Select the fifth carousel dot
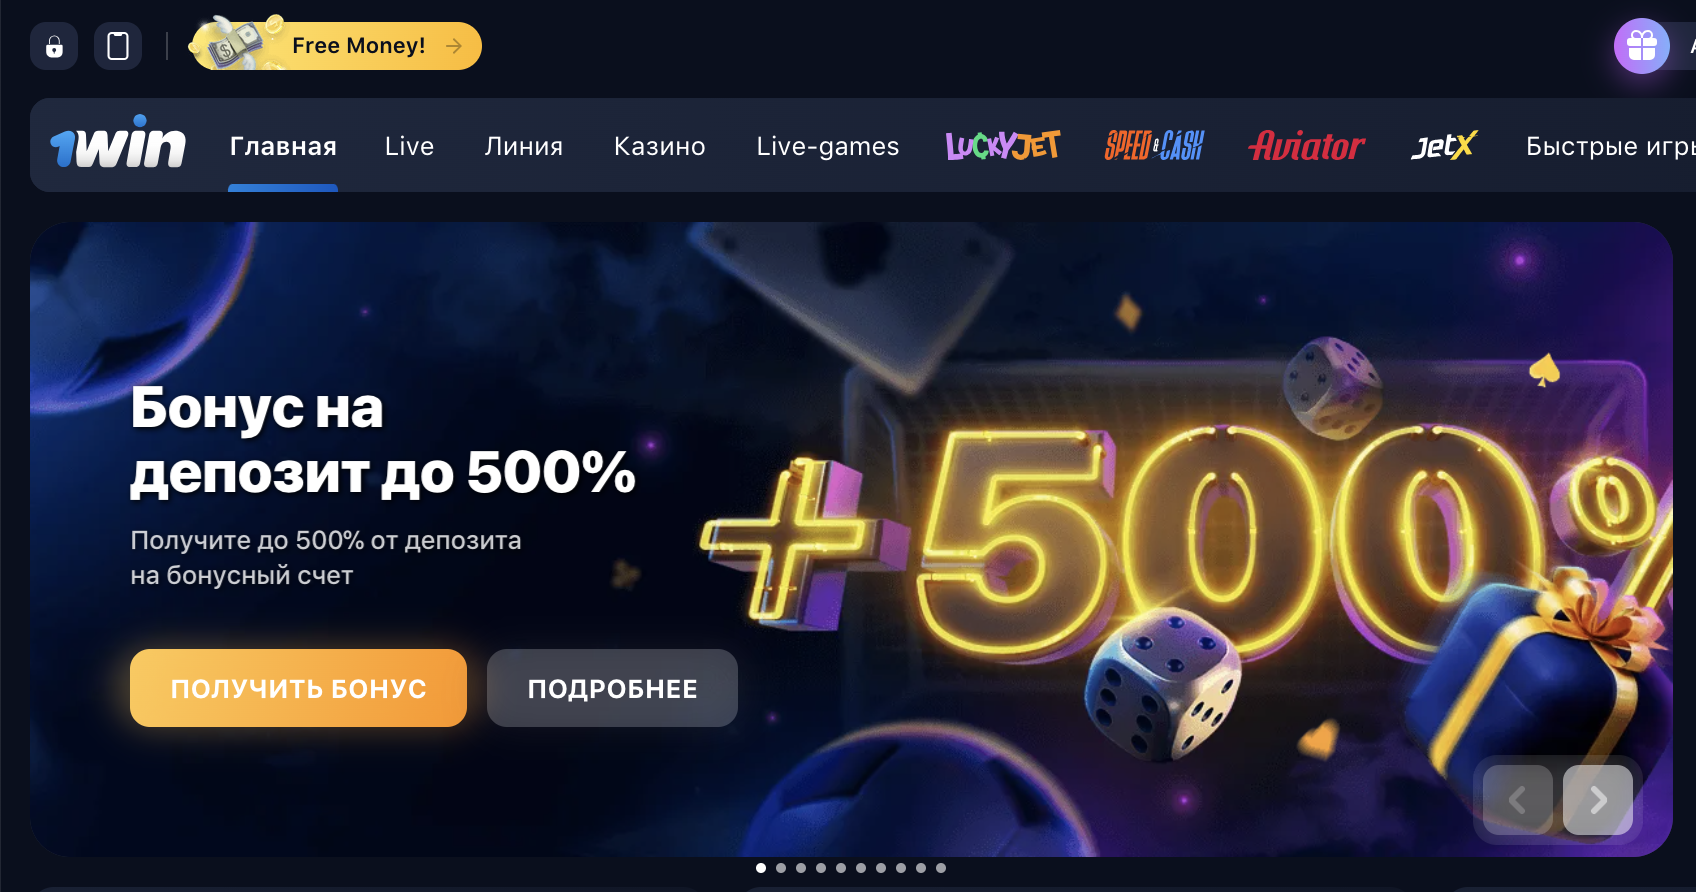1696x892 pixels. [841, 868]
